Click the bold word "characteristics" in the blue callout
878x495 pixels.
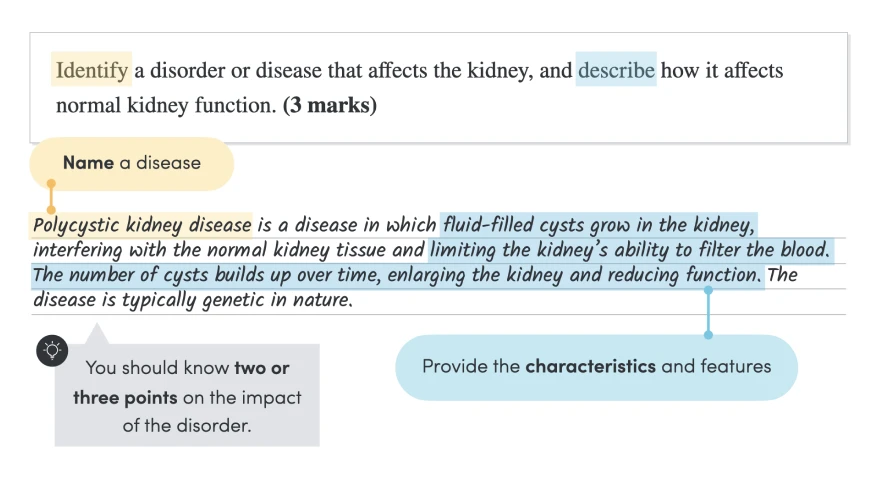pyautogui.click(x=591, y=366)
